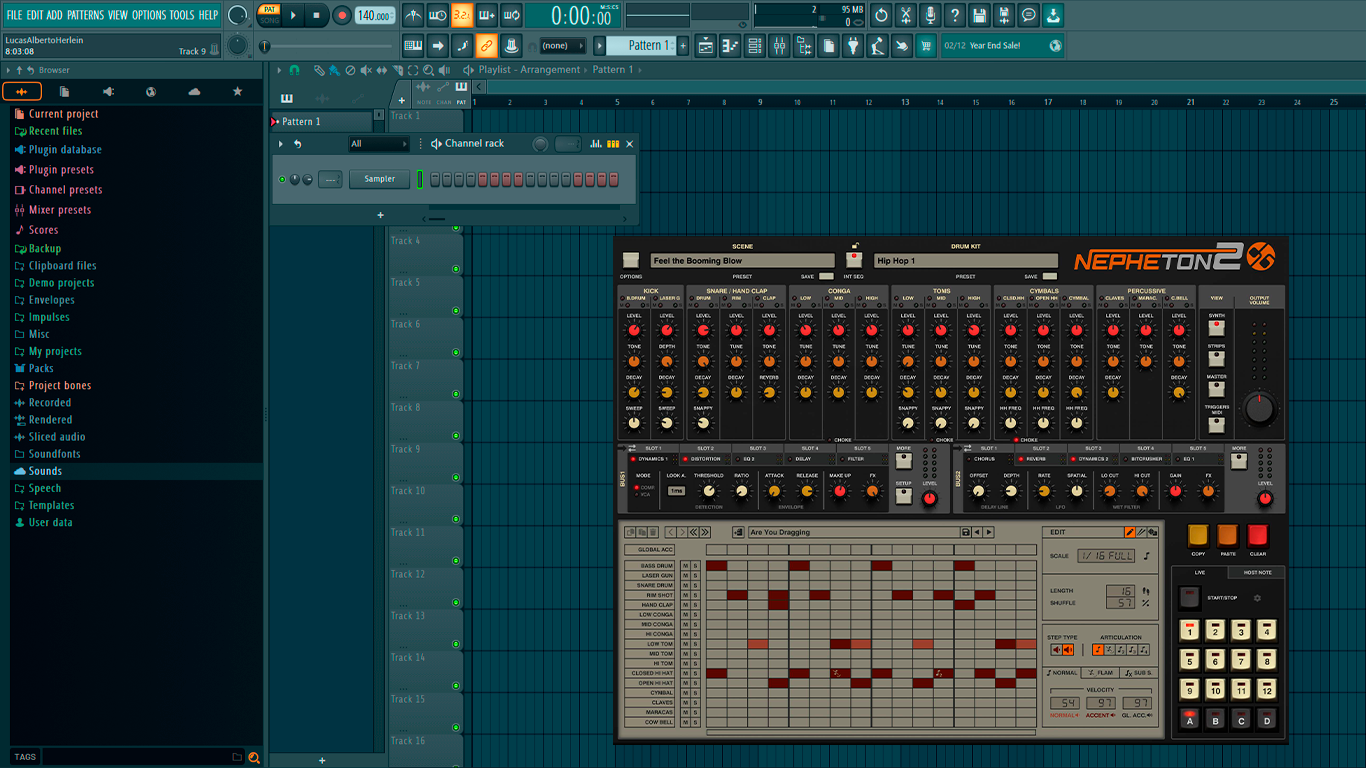Expand the Plugin database browser item

point(65,150)
